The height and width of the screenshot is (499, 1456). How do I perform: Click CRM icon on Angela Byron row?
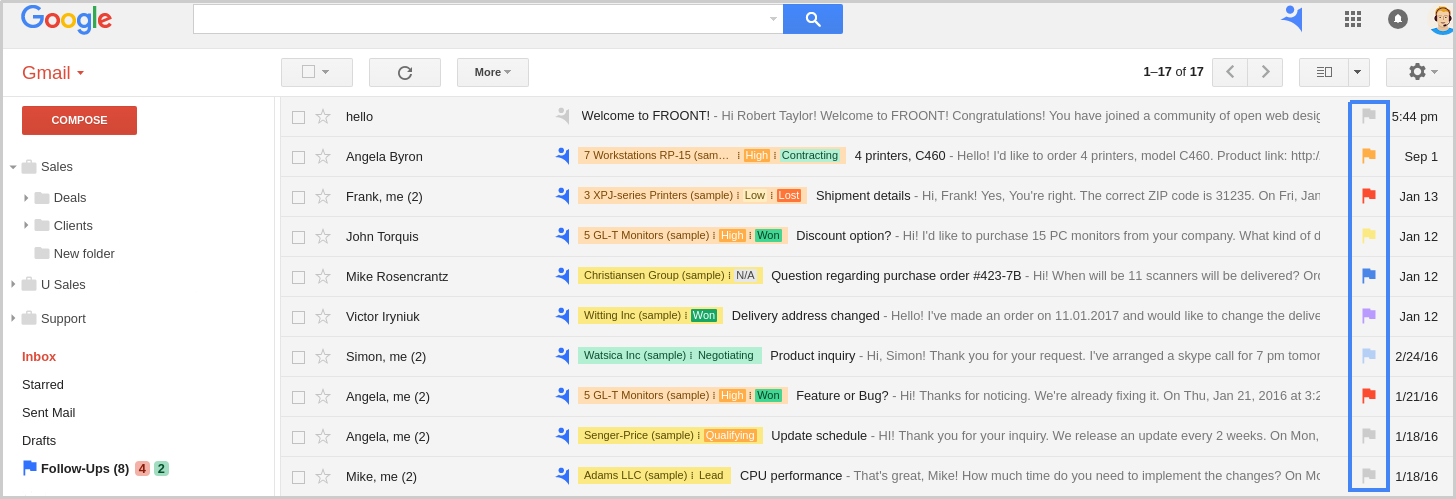coord(562,156)
